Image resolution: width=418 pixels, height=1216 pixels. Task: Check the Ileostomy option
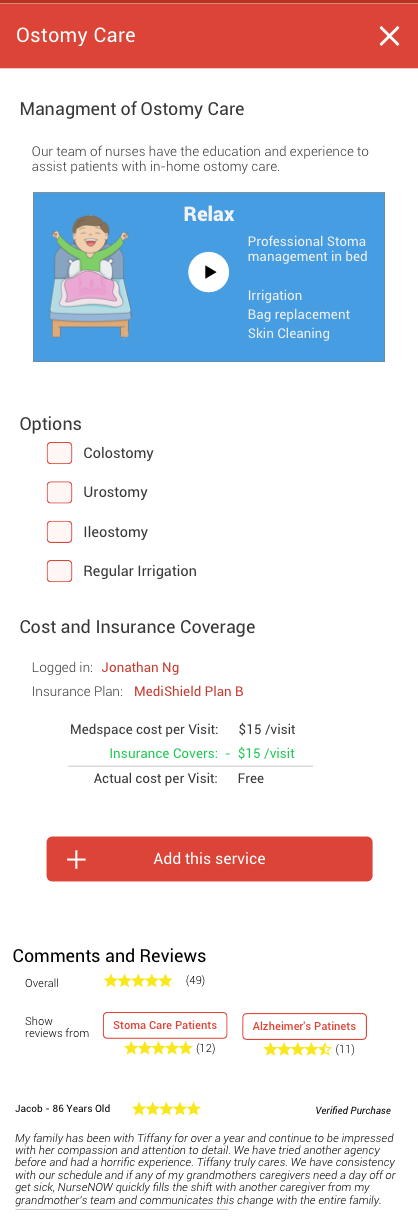(x=60, y=532)
